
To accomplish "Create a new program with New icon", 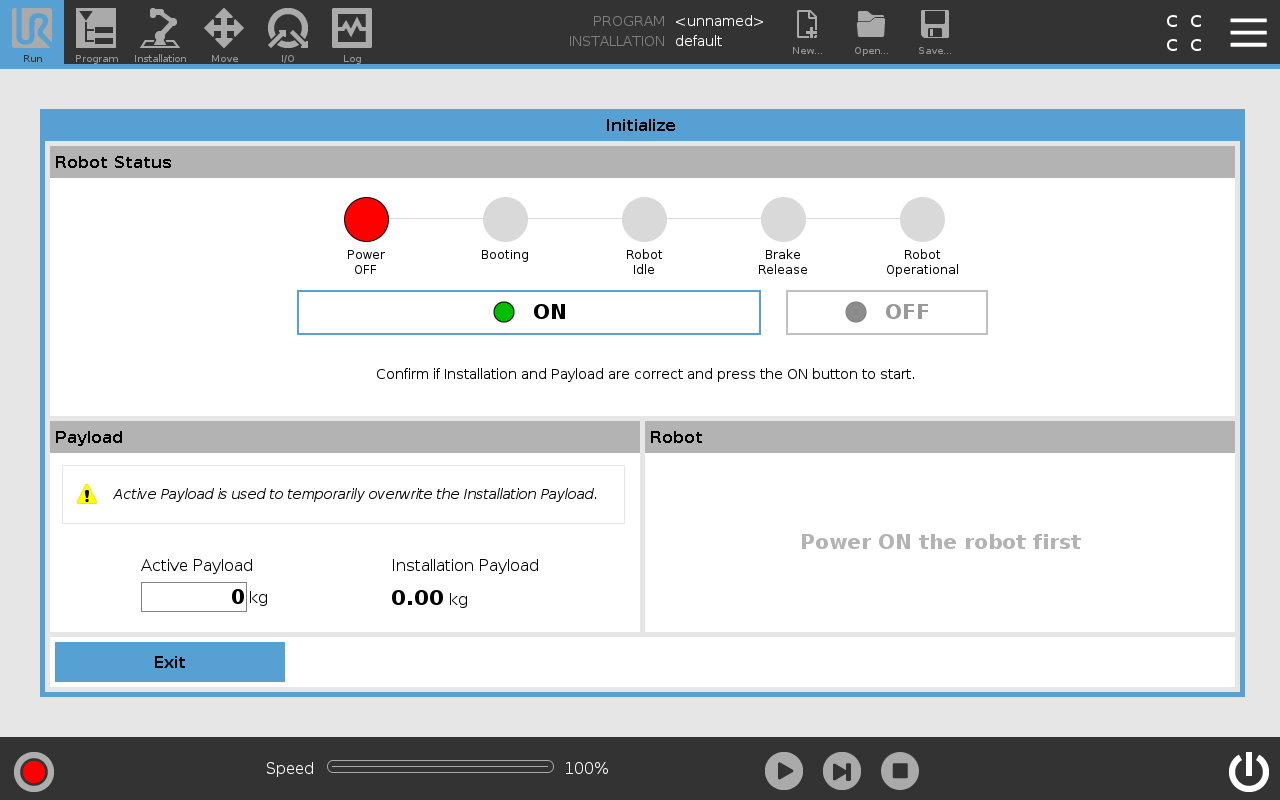I will pos(807,32).
